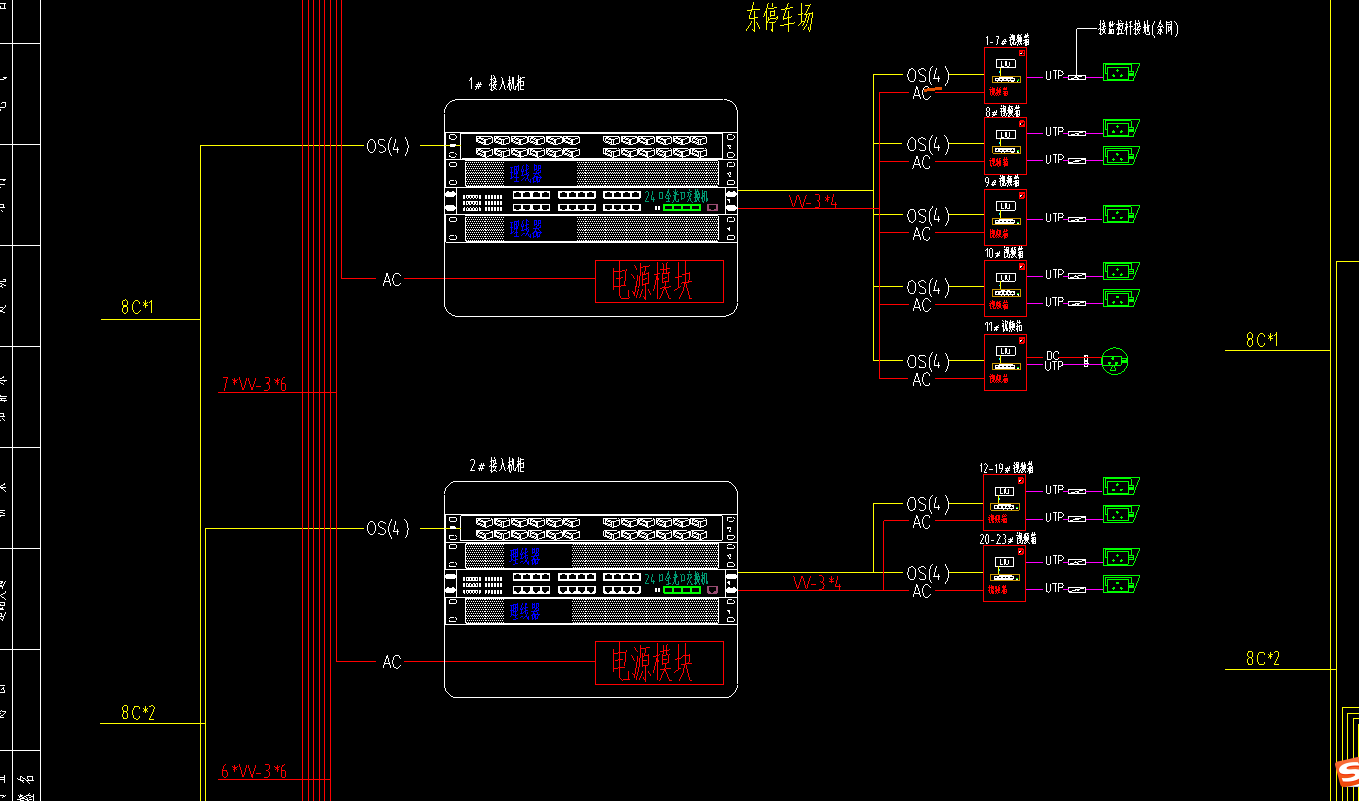1359x801 pixels.
Task: Click the VV-3*4 label from 2# cabinet switch
Action: click(818, 583)
